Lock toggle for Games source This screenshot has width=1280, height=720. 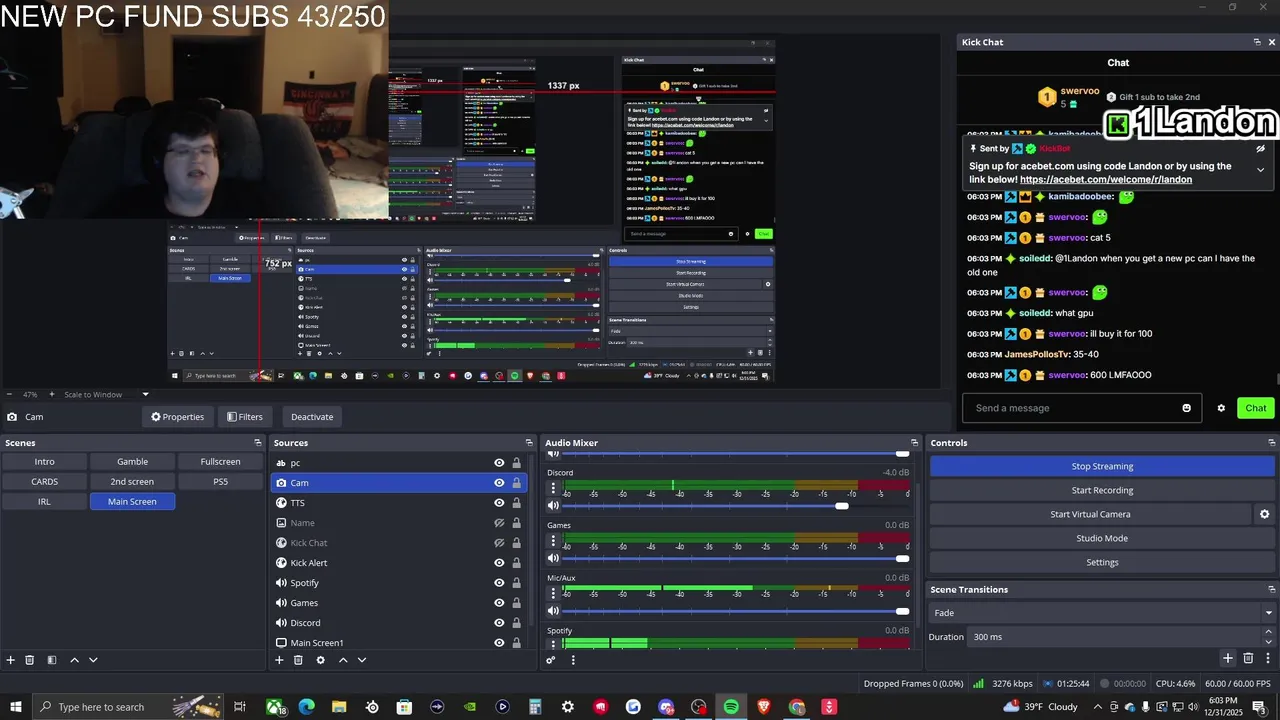(516, 603)
